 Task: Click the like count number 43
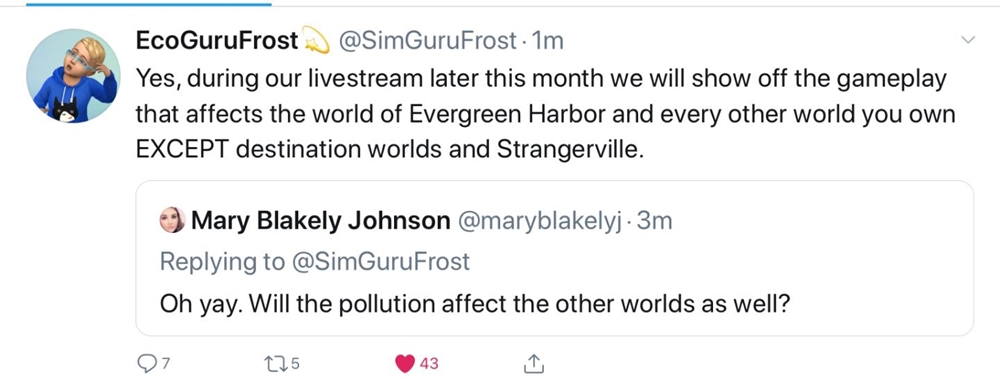coord(429,364)
